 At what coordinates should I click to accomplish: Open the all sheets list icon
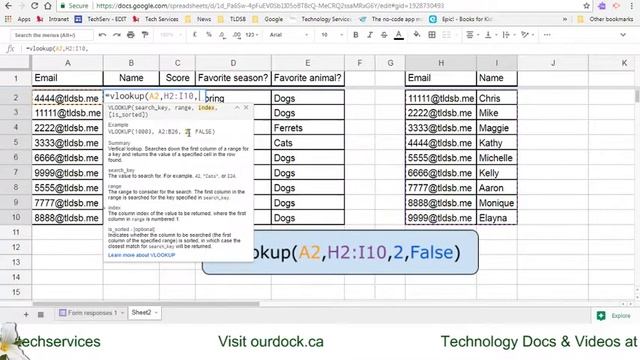41,314
